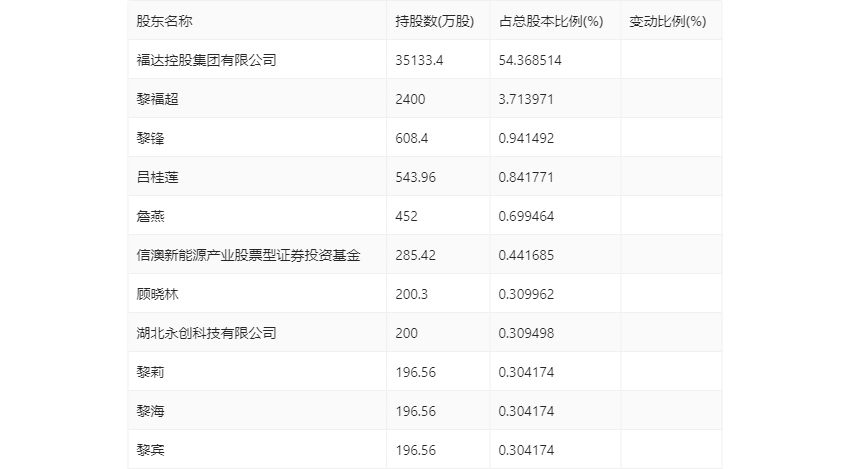Select the 变动比例(%) column header

[x=668, y=21]
